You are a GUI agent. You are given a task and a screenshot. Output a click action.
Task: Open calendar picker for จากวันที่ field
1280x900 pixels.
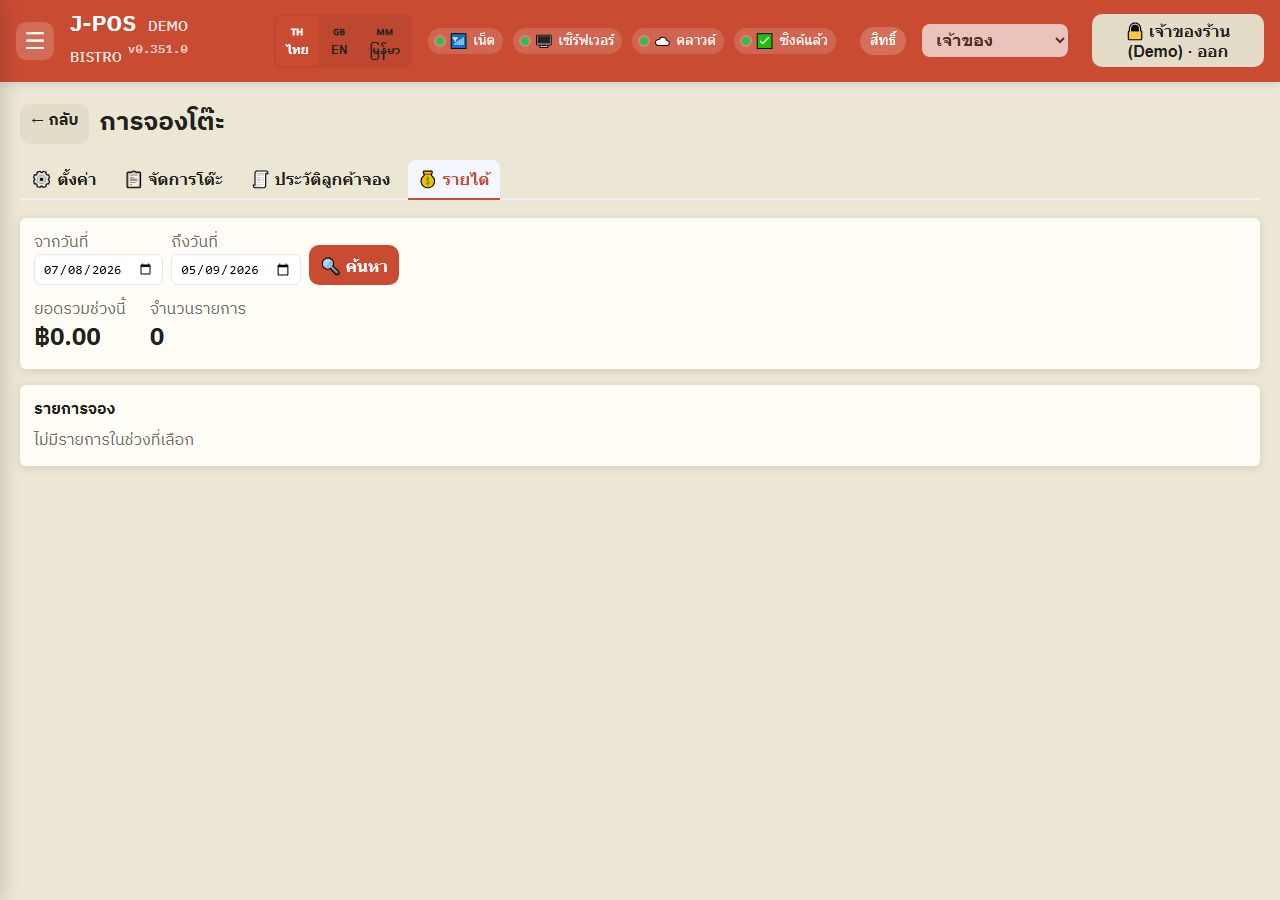145,270
